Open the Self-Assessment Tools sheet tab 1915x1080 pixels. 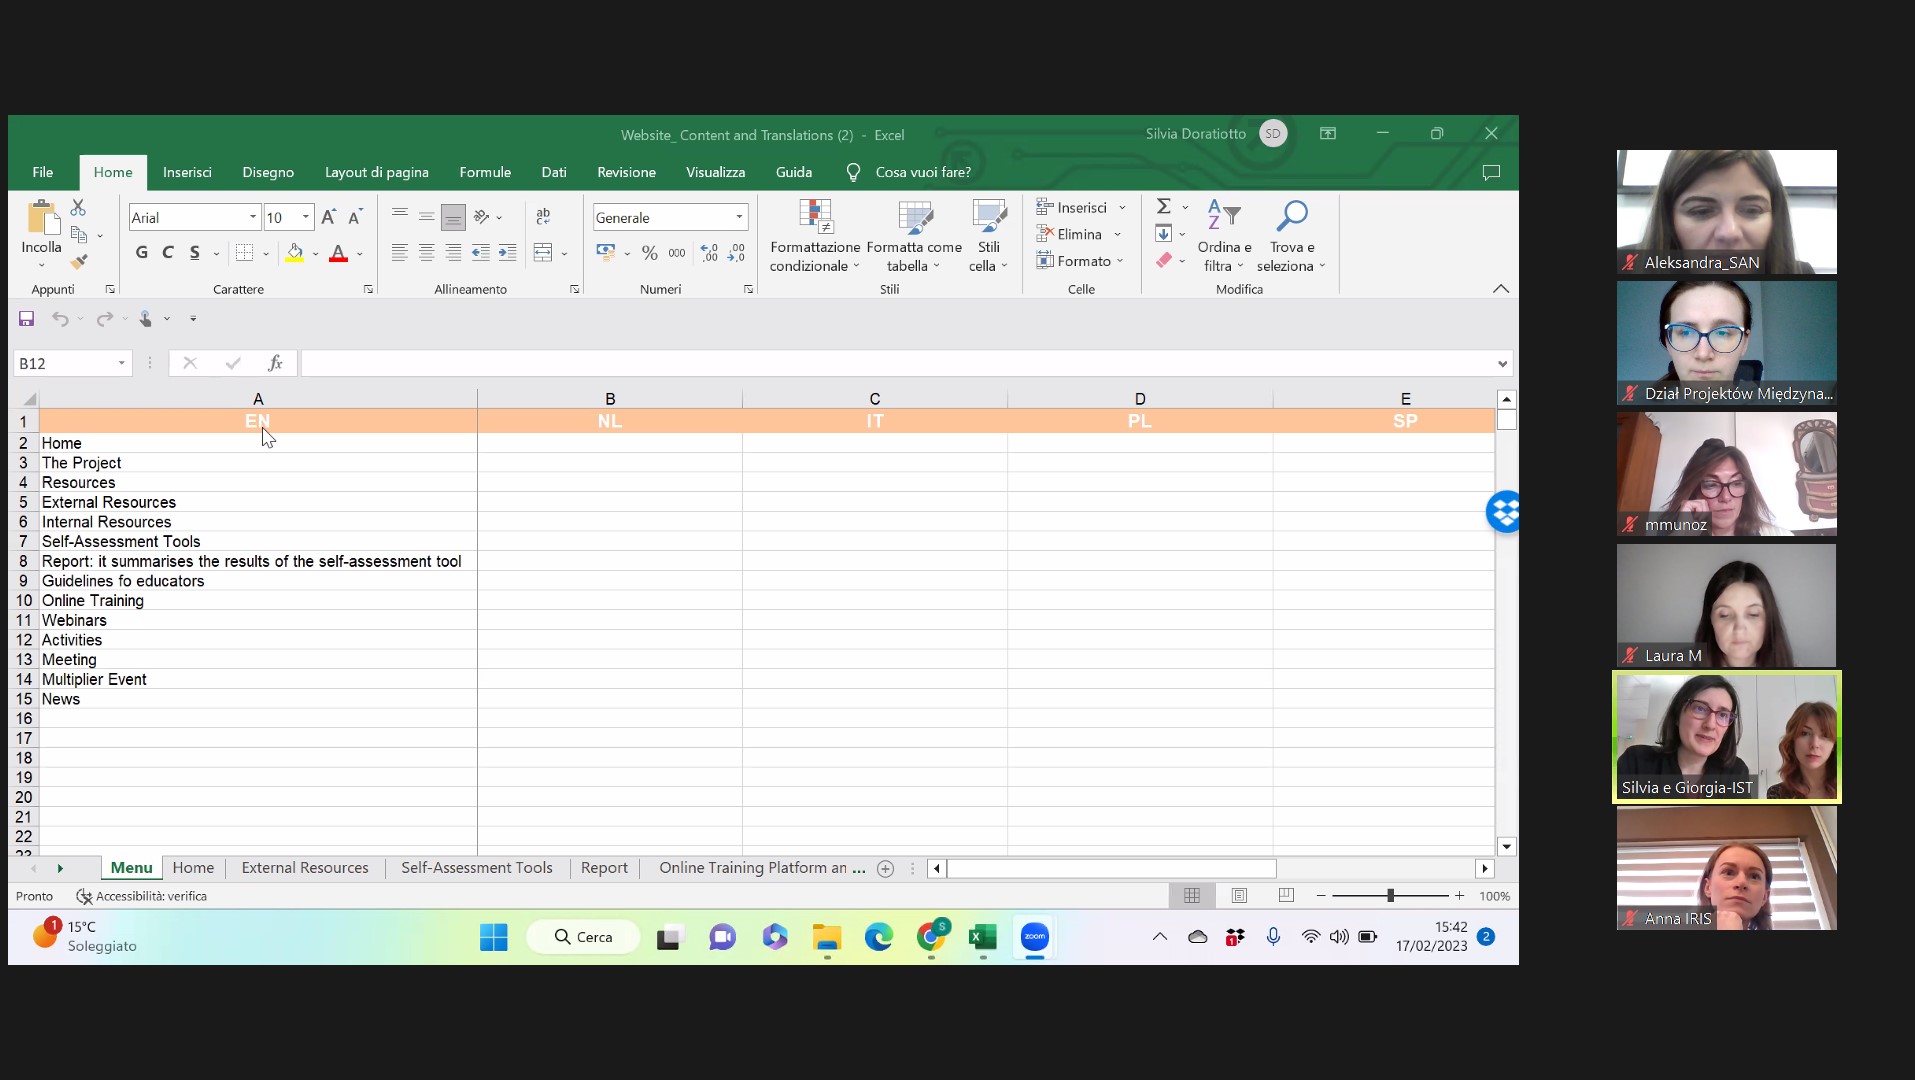477,868
